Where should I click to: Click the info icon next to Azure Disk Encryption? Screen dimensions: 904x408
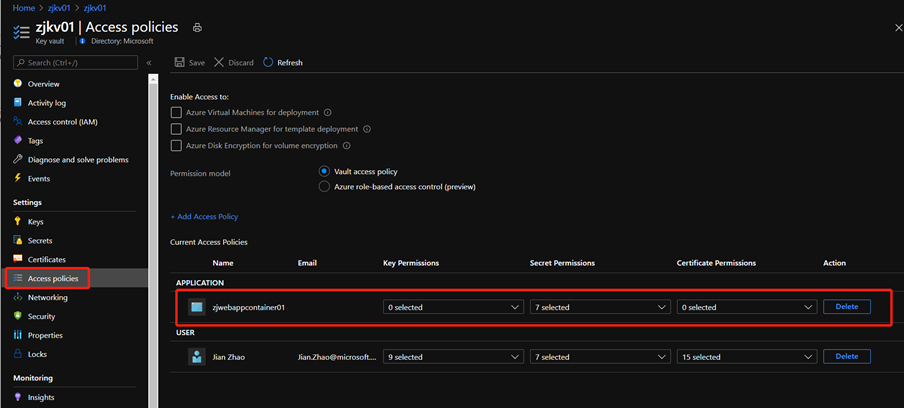point(346,146)
